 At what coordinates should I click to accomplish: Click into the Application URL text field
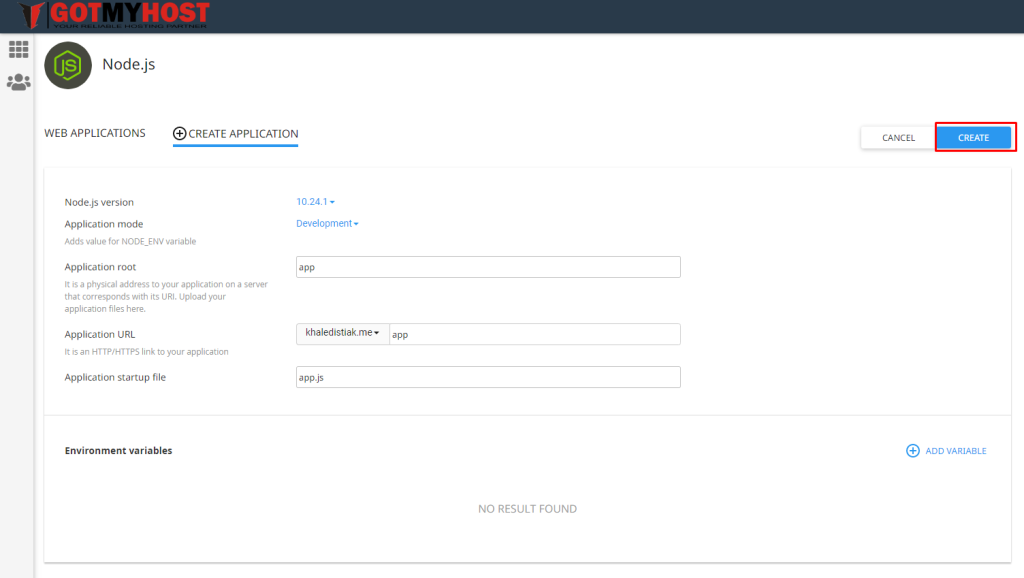534,334
